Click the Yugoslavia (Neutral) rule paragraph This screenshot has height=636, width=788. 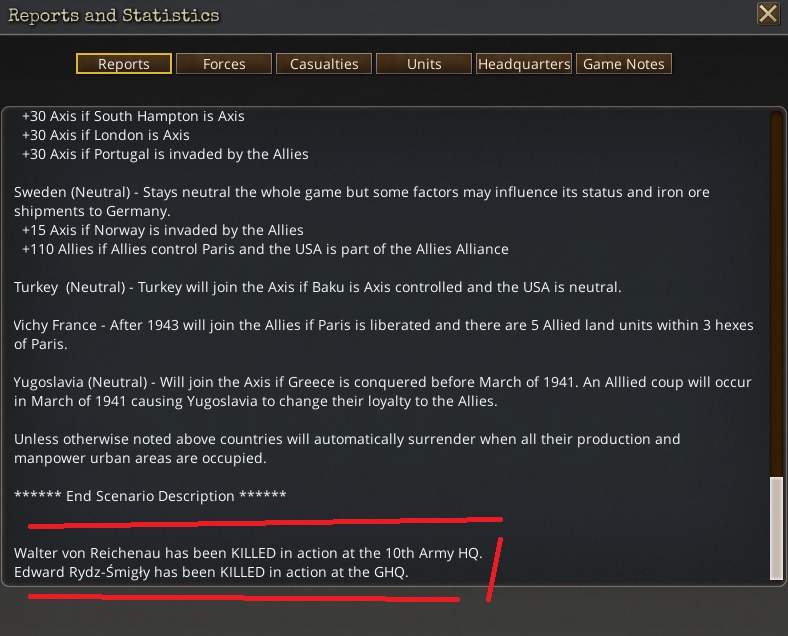click(382, 391)
